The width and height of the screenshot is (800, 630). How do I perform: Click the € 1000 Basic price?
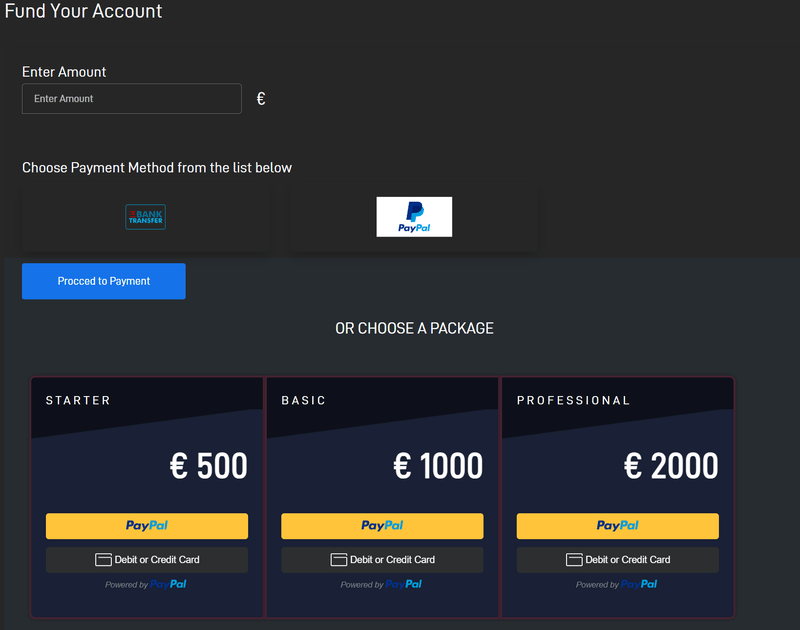tap(438, 466)
